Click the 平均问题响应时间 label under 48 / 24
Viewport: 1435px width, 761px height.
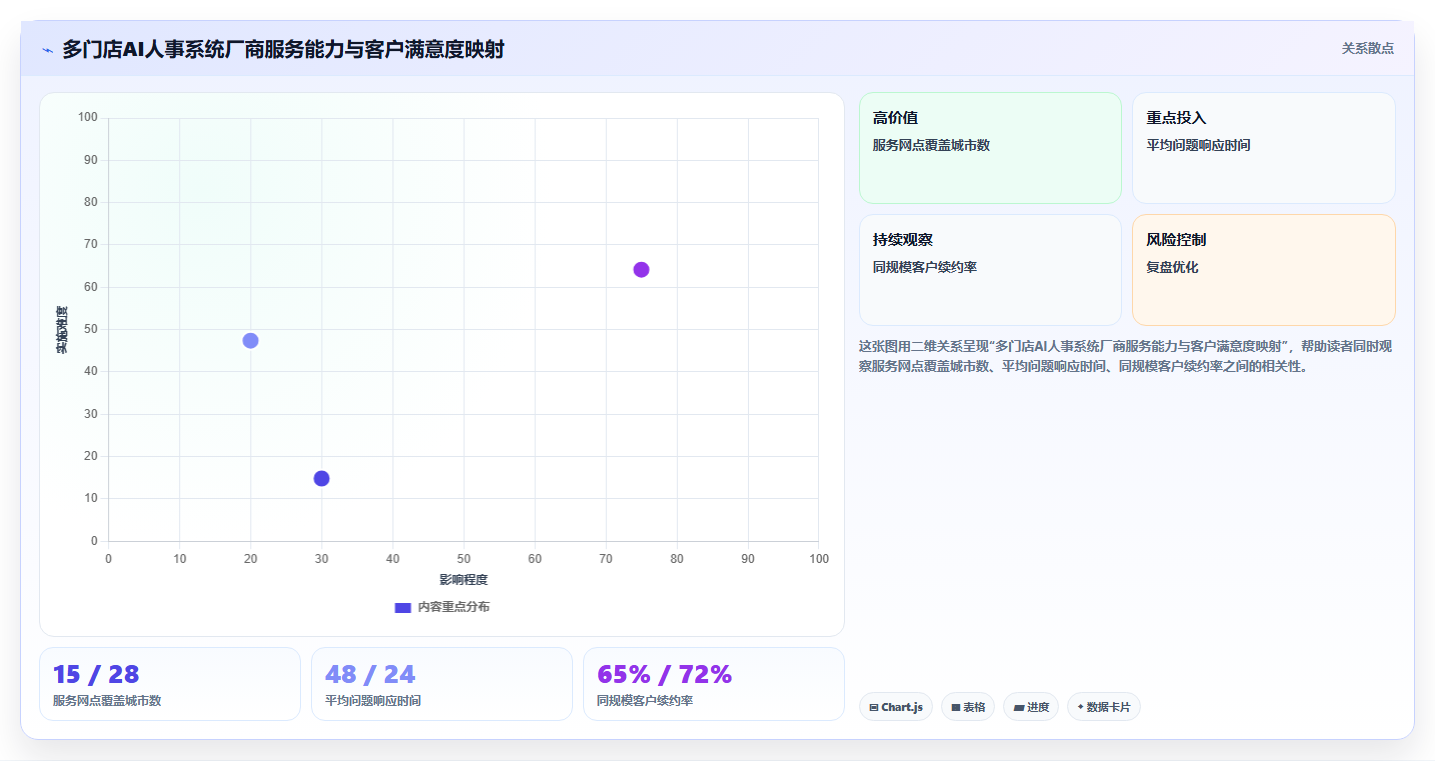pos(373,701)
